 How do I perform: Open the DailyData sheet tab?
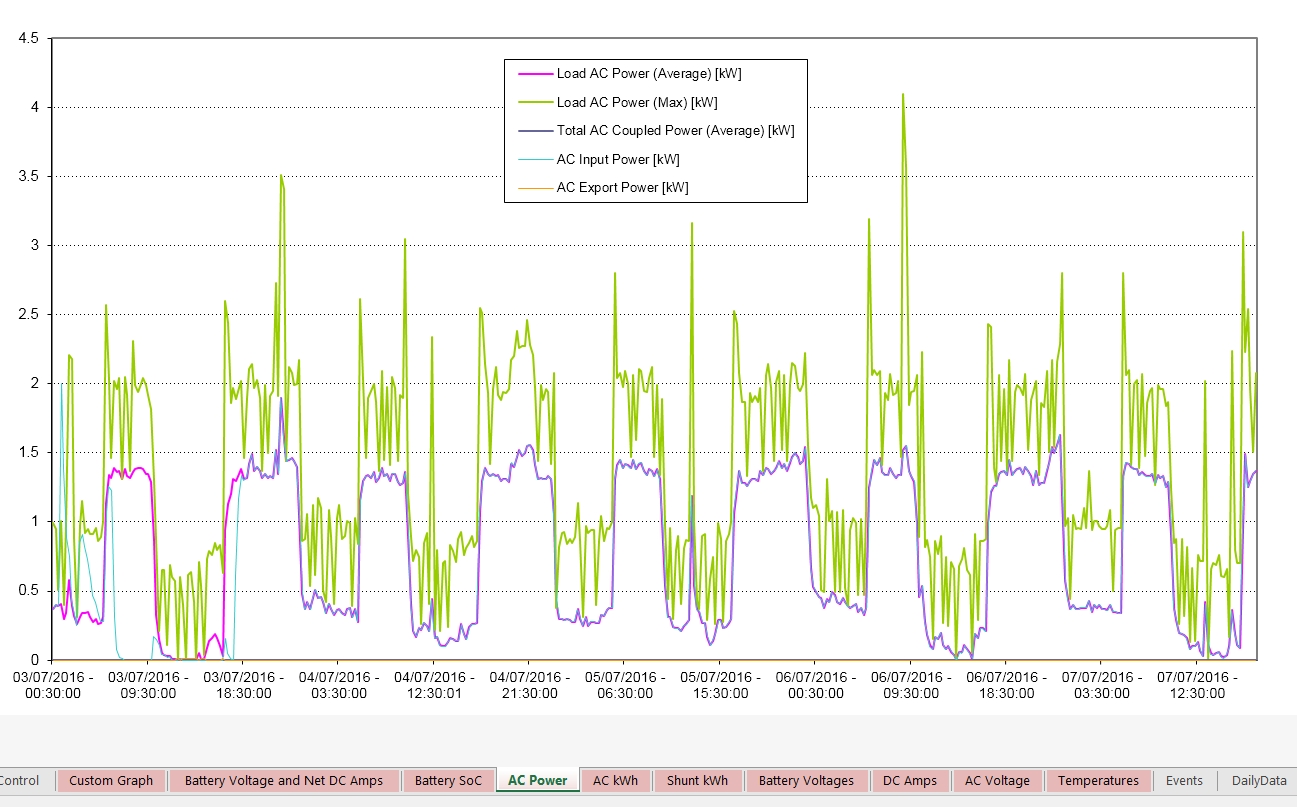pos(1258,781)
